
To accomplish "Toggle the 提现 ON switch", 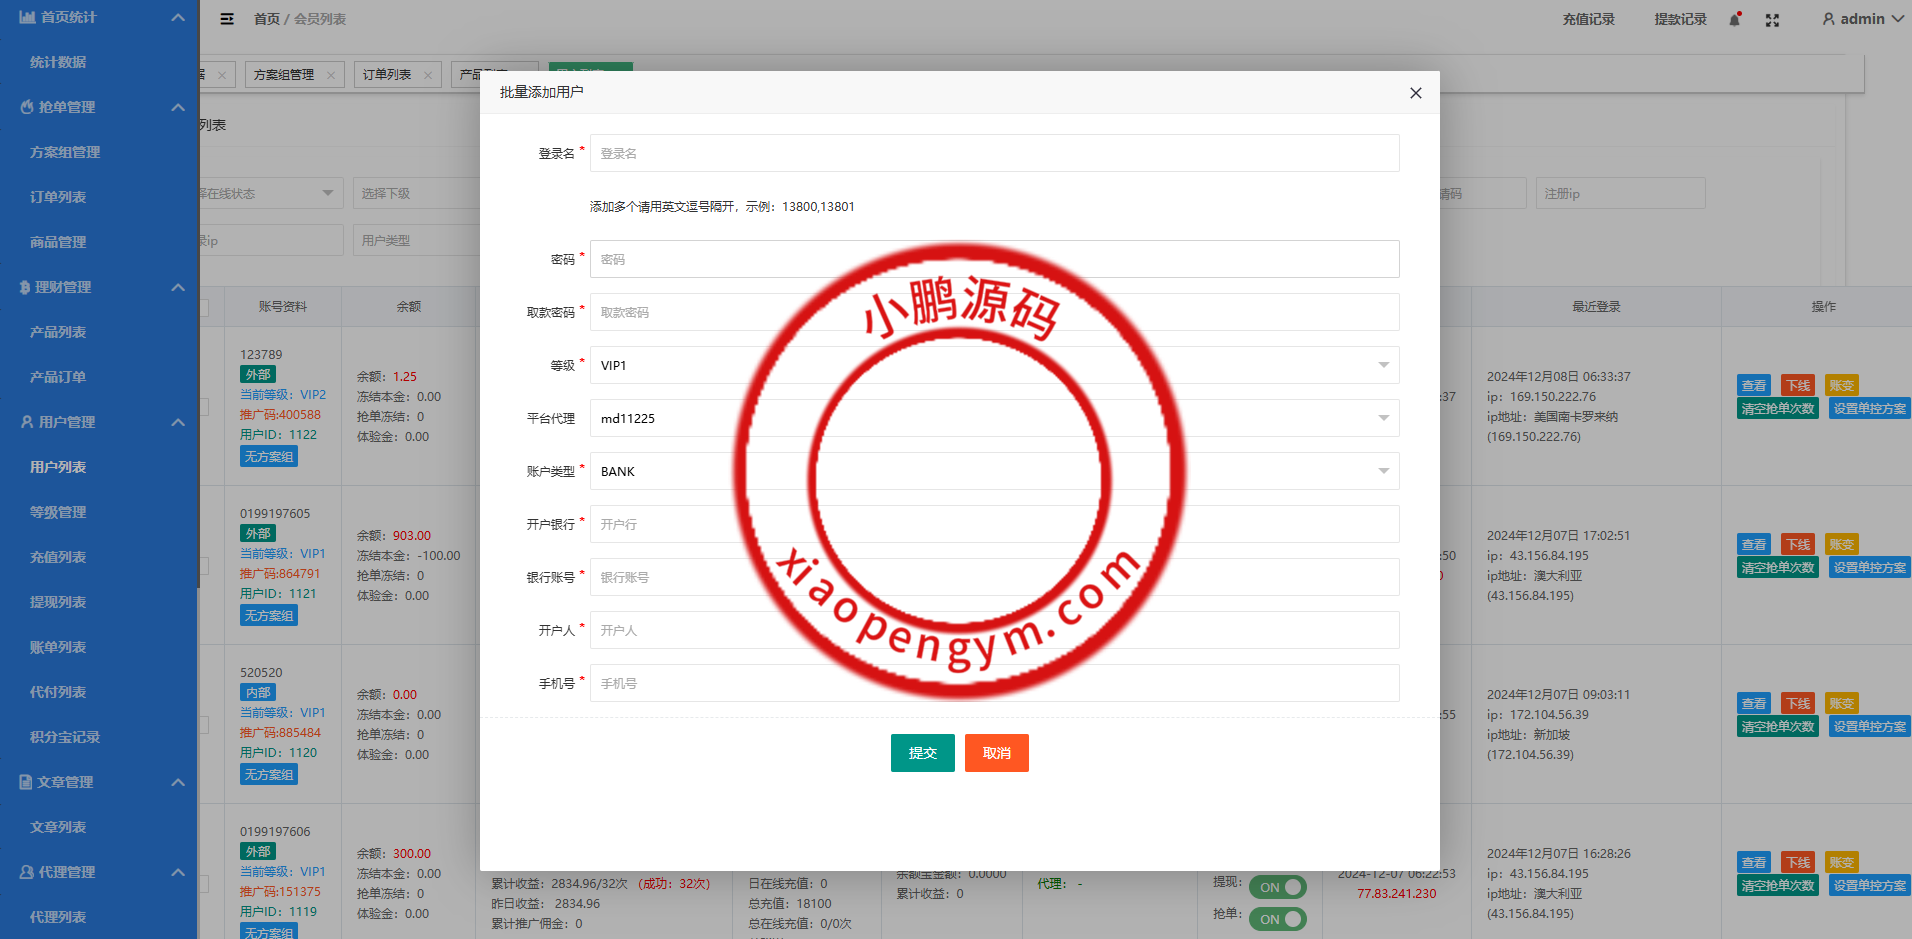I will (1277, 887).
